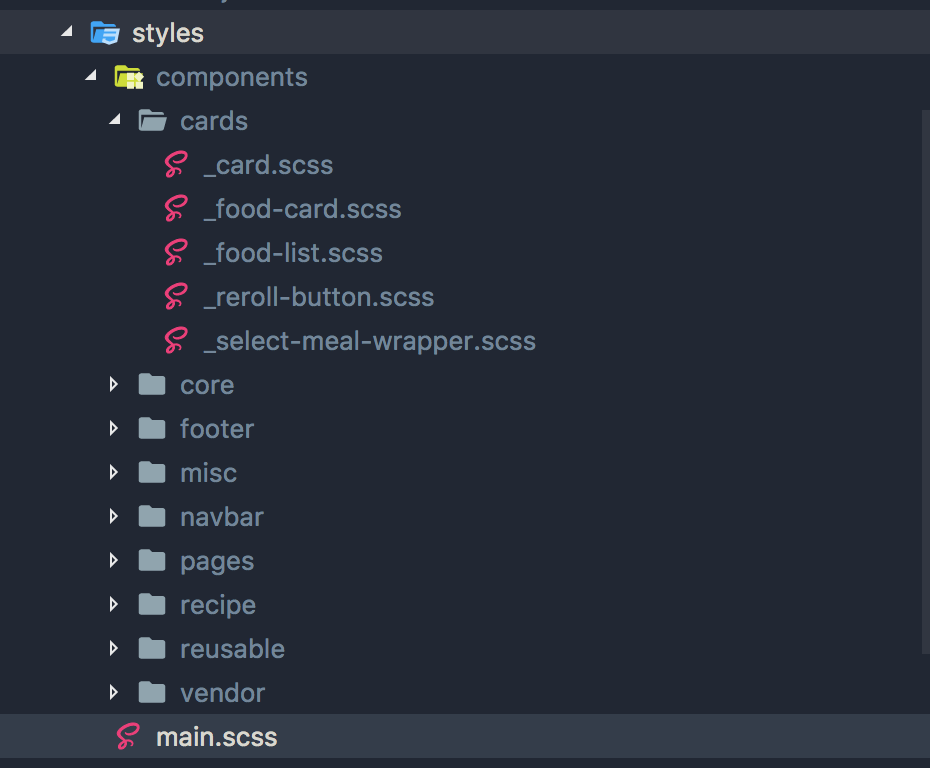Image resolution: width=930 pixels, height=768 pixels.
Task: Click the yellow components folder icon
Action: point(129,77)
